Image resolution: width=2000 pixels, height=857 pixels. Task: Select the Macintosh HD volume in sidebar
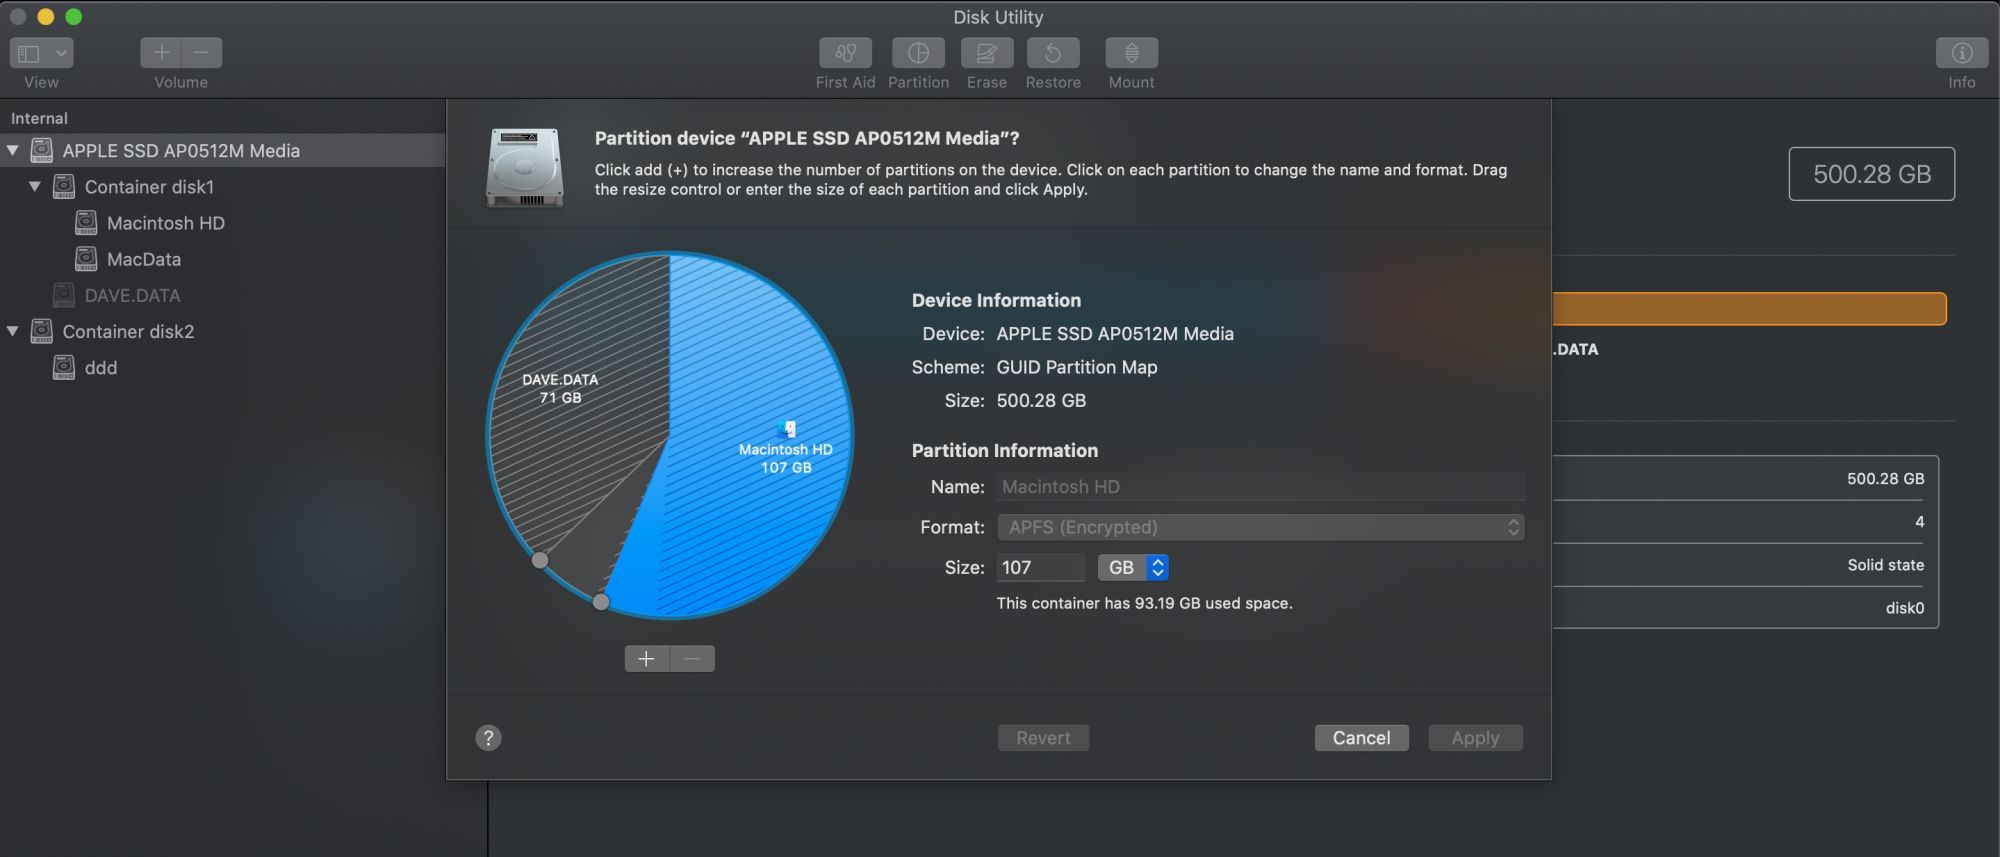coord(166,223)
